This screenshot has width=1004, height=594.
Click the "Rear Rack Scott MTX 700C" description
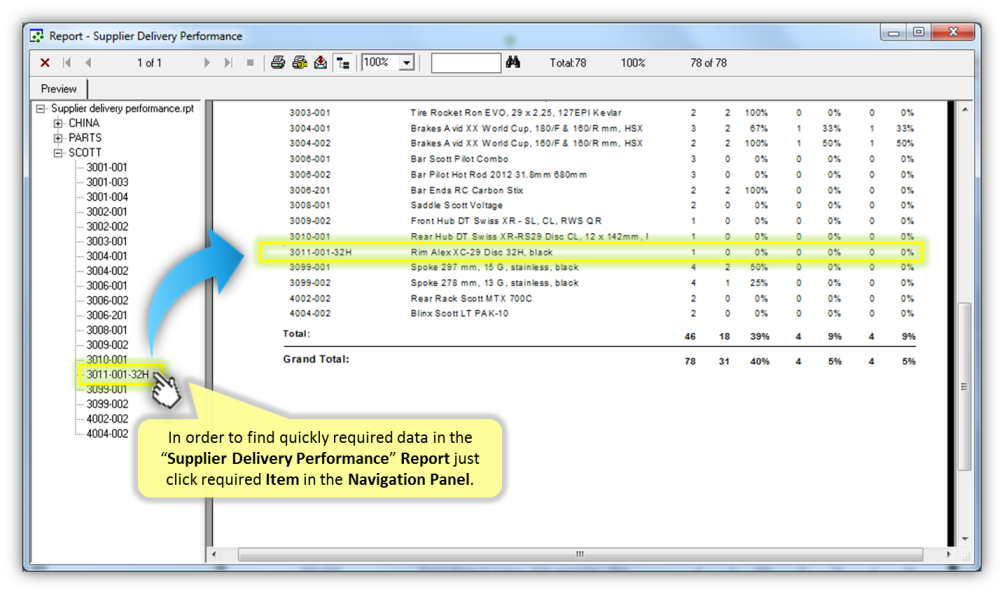(x=471, y=298)
